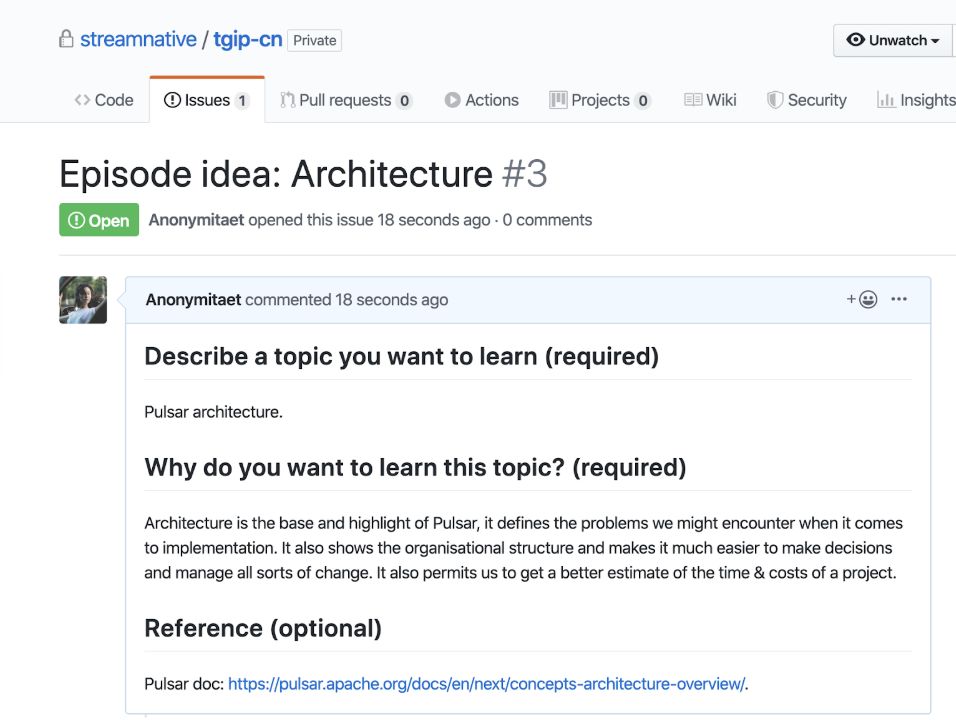Viewport: 956px width, 728px height.
Task: Click the issue number #3
Action: point(524,174)
